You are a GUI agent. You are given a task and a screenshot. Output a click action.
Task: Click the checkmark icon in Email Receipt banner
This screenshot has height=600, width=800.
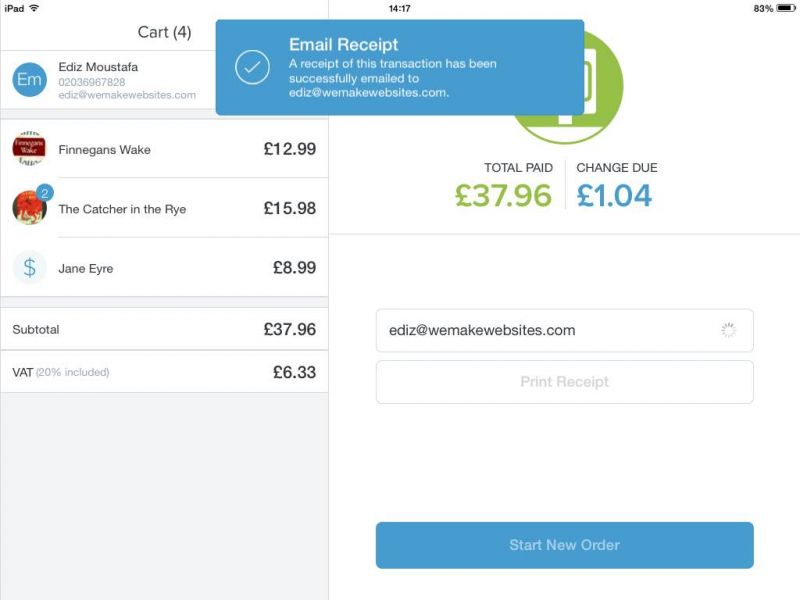click(252, 67)
